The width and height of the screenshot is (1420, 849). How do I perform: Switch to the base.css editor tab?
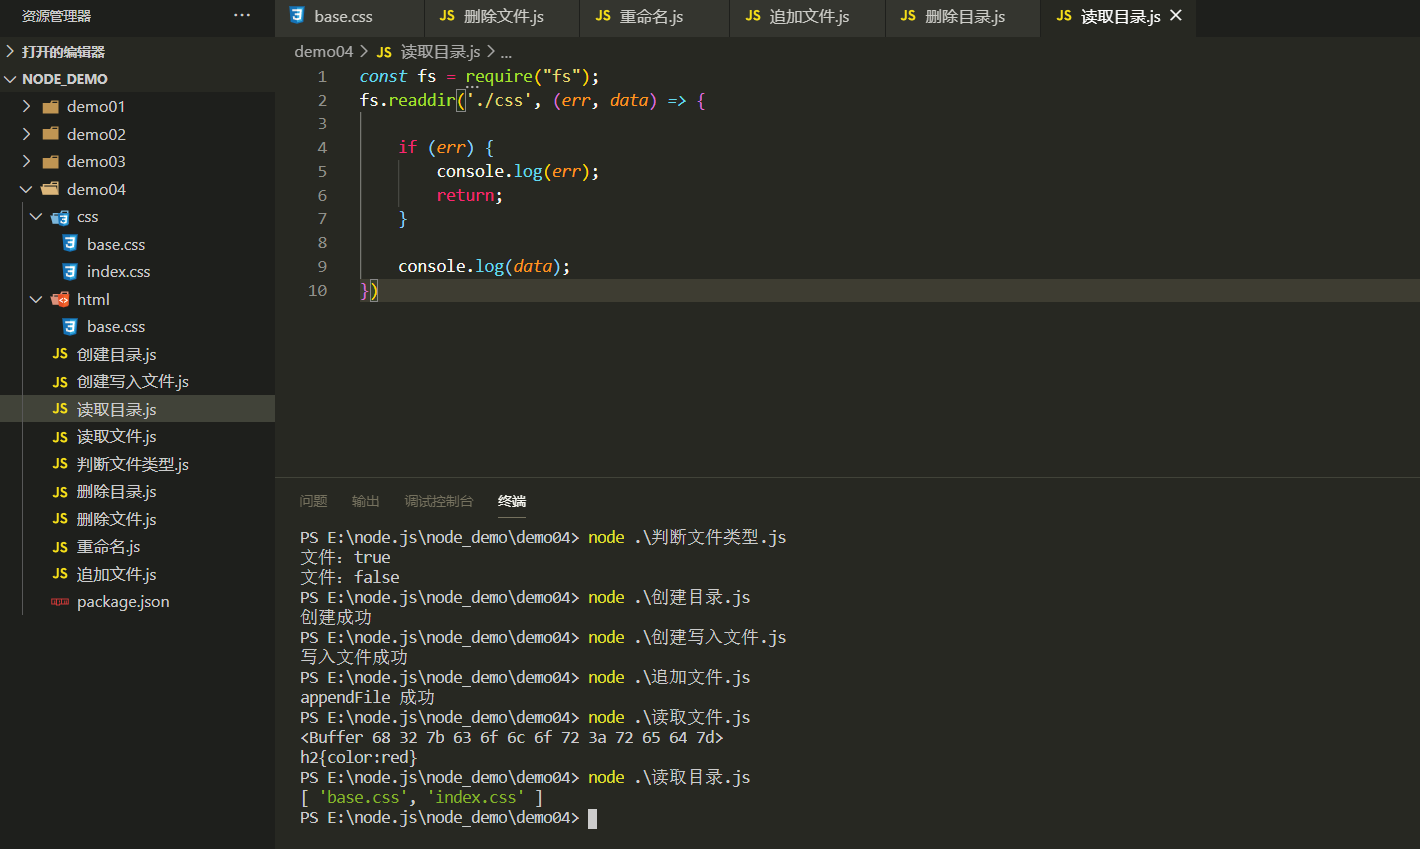pos(349,17)
